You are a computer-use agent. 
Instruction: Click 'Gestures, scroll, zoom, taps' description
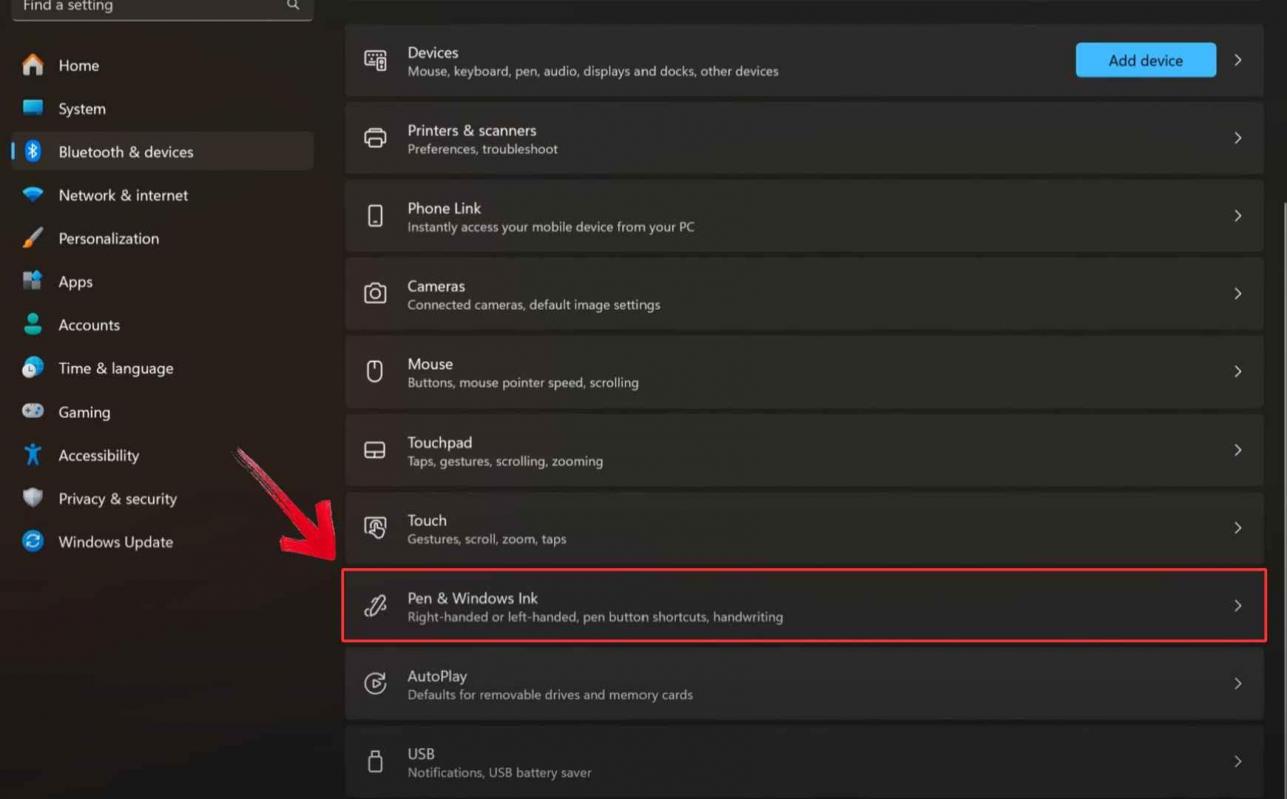click(487, 539)
